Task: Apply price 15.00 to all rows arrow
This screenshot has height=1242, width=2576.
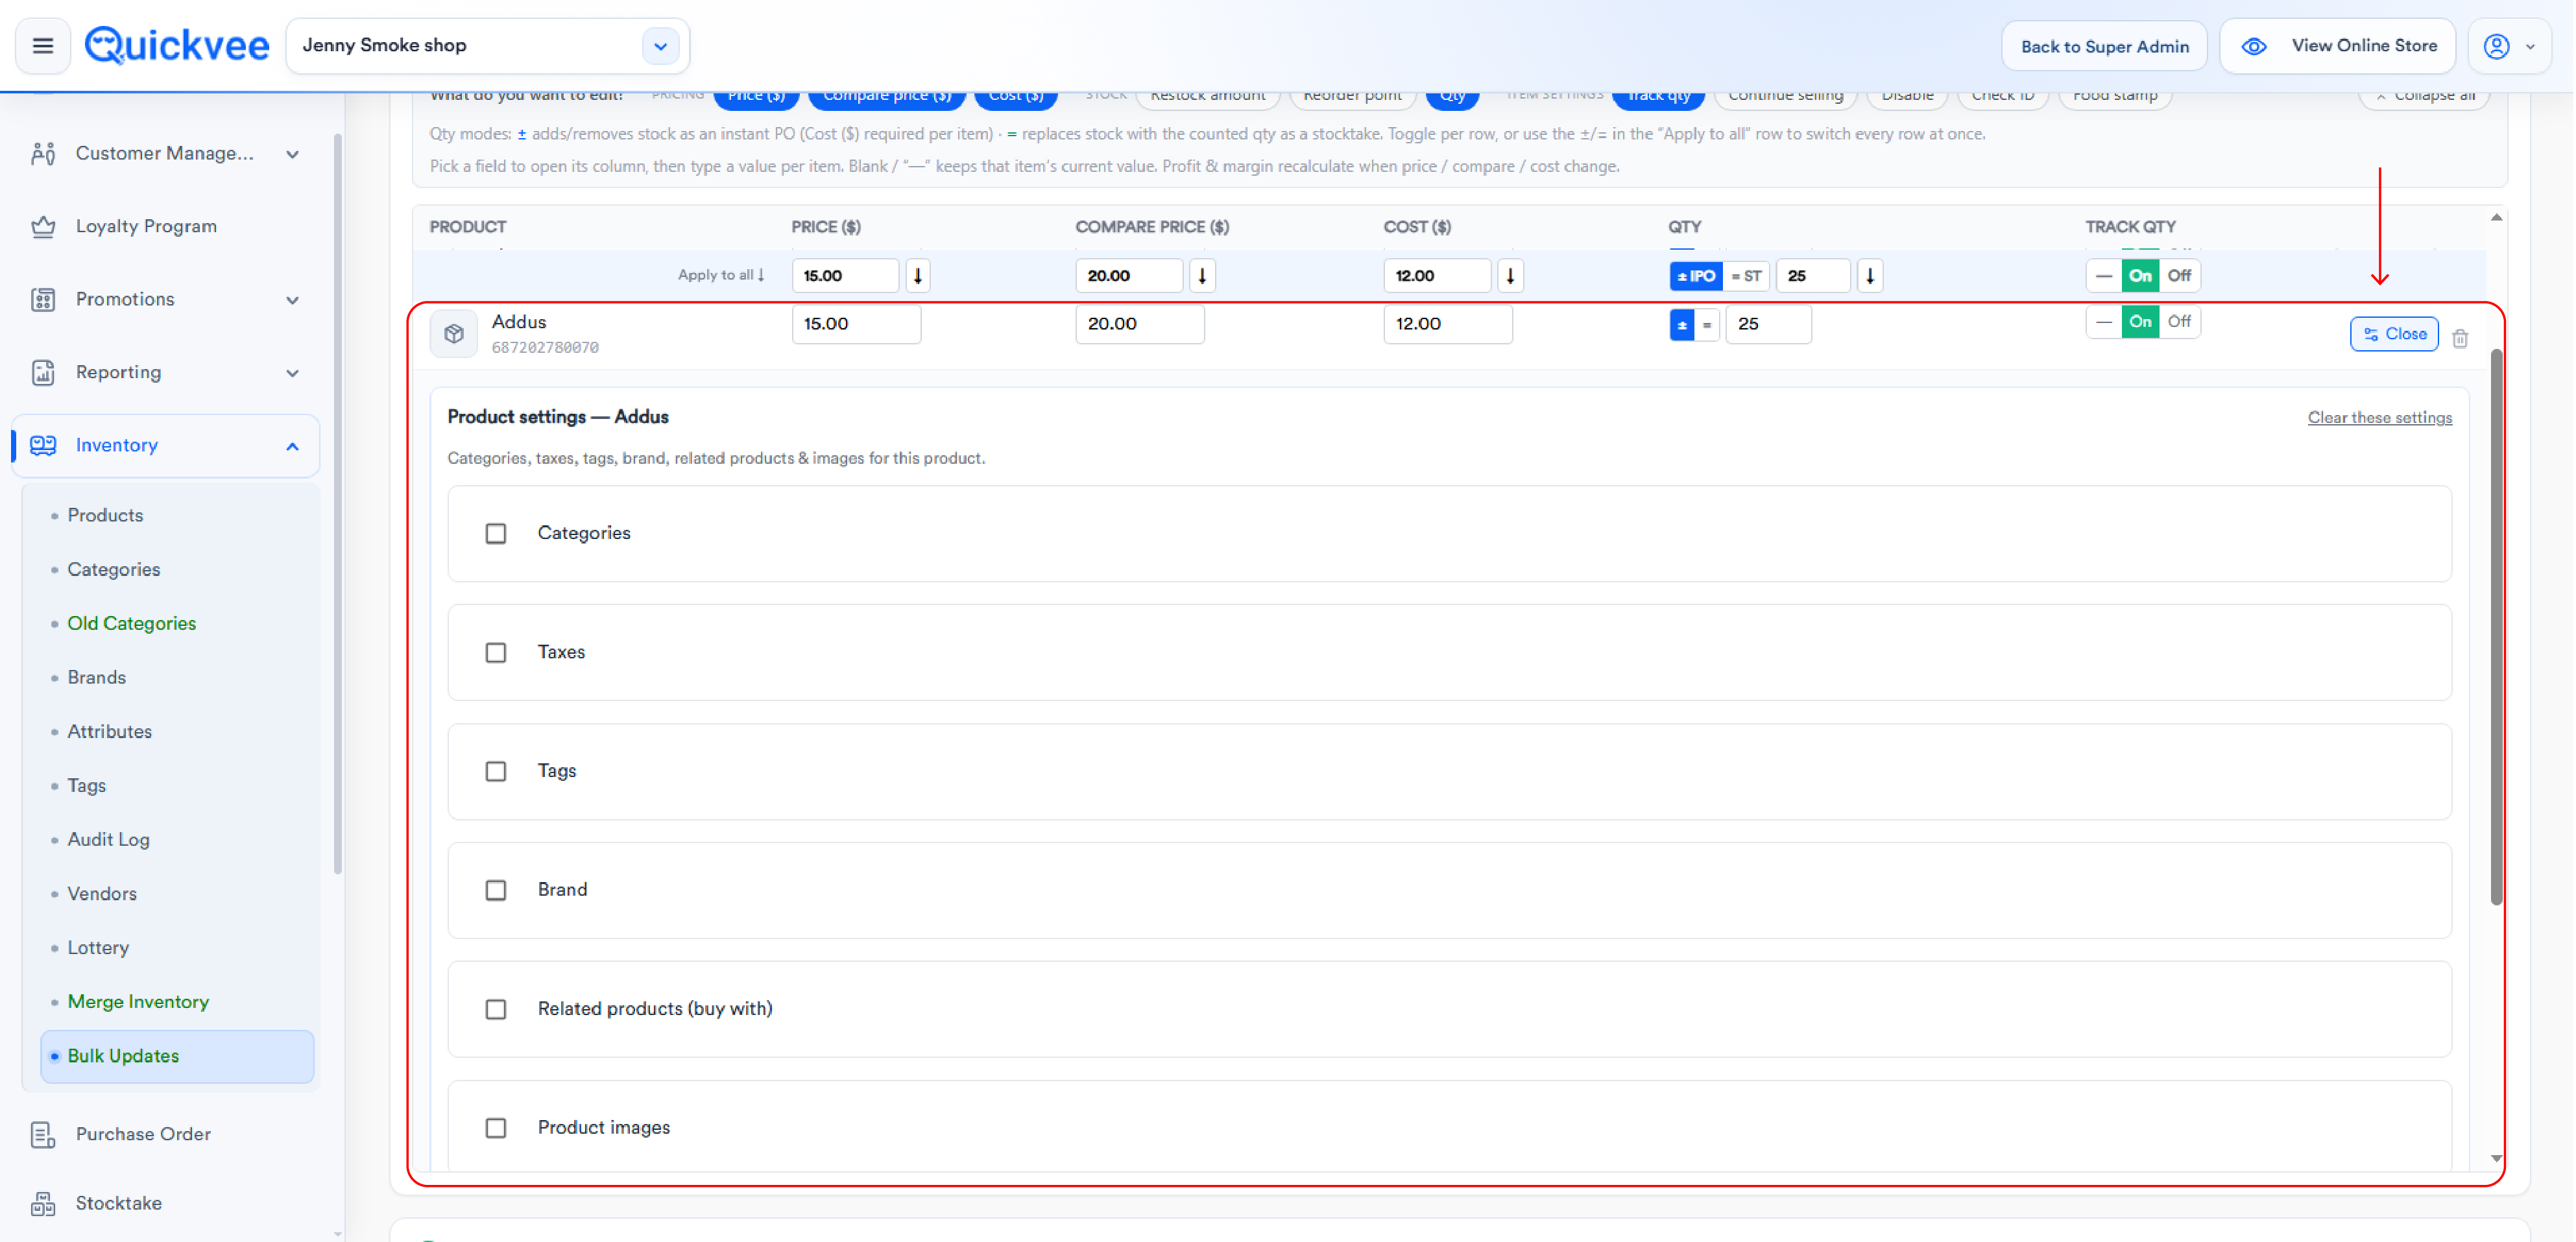Action: point(918,276)
